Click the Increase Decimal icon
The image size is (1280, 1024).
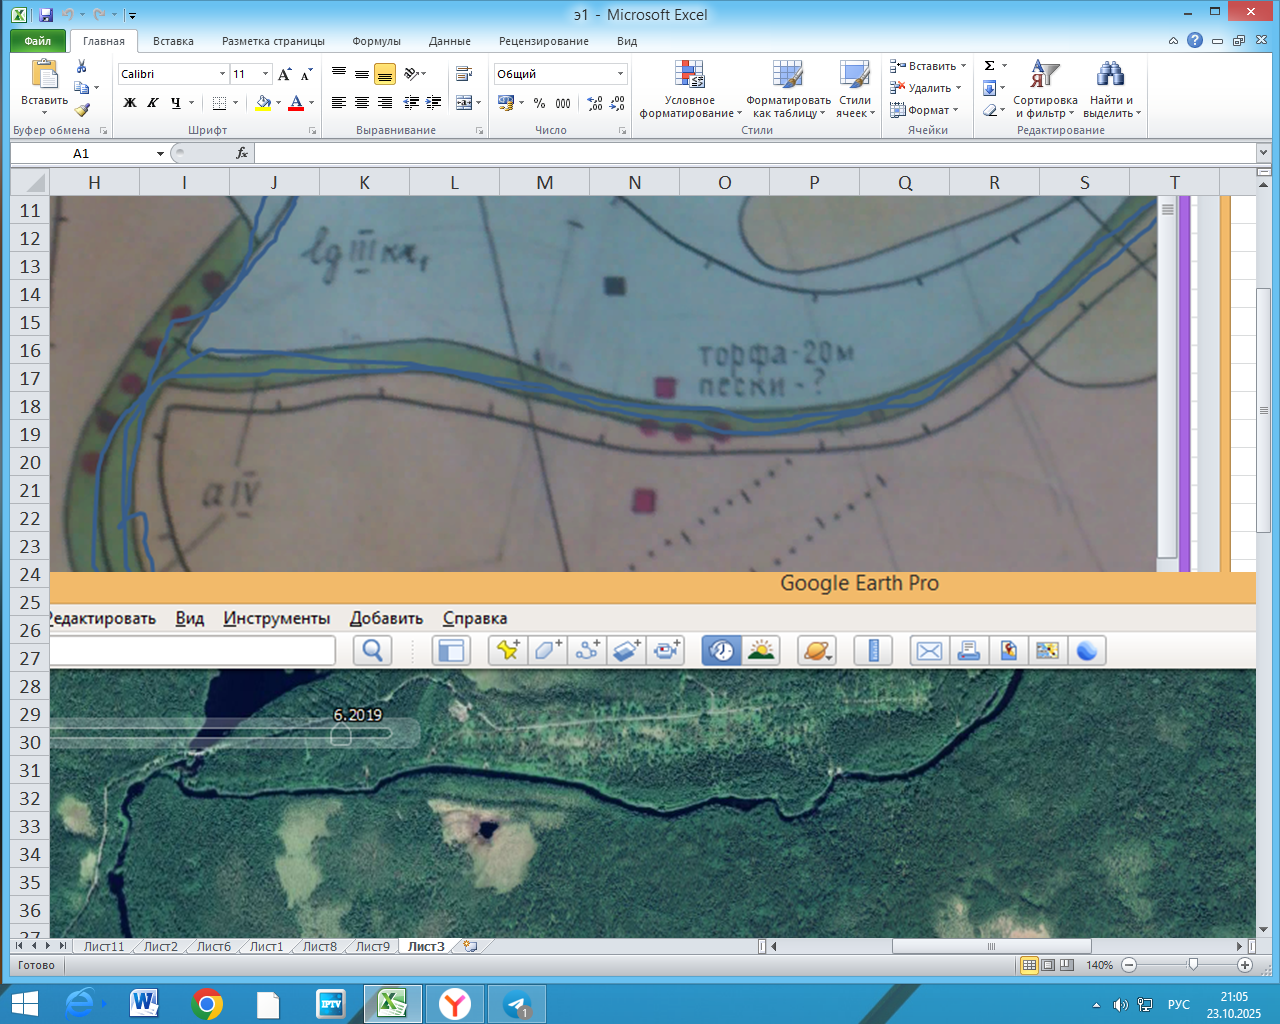coord(595,103)
